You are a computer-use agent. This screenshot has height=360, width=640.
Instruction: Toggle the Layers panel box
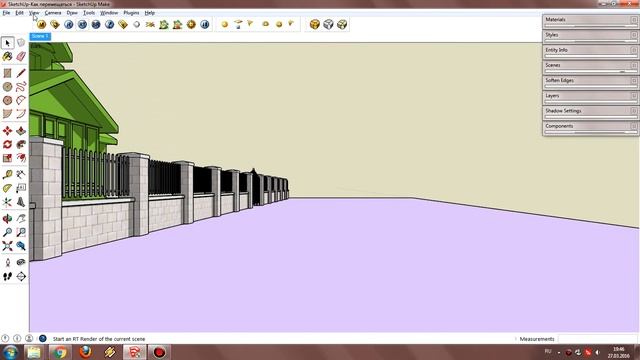coord(634,96)
